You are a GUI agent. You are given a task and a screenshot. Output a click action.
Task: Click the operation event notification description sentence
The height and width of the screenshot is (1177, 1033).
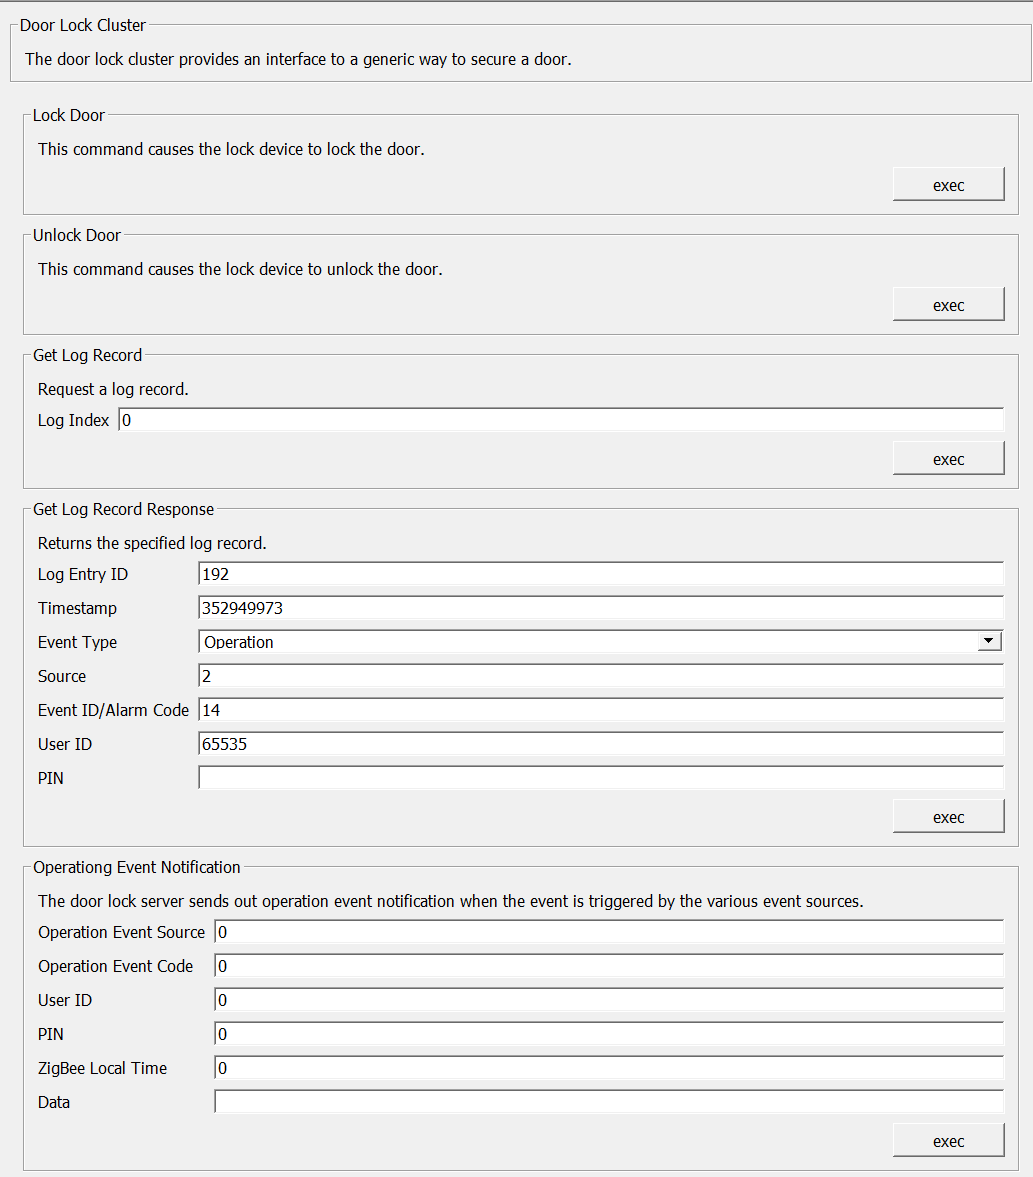click(x=450, y=901)
